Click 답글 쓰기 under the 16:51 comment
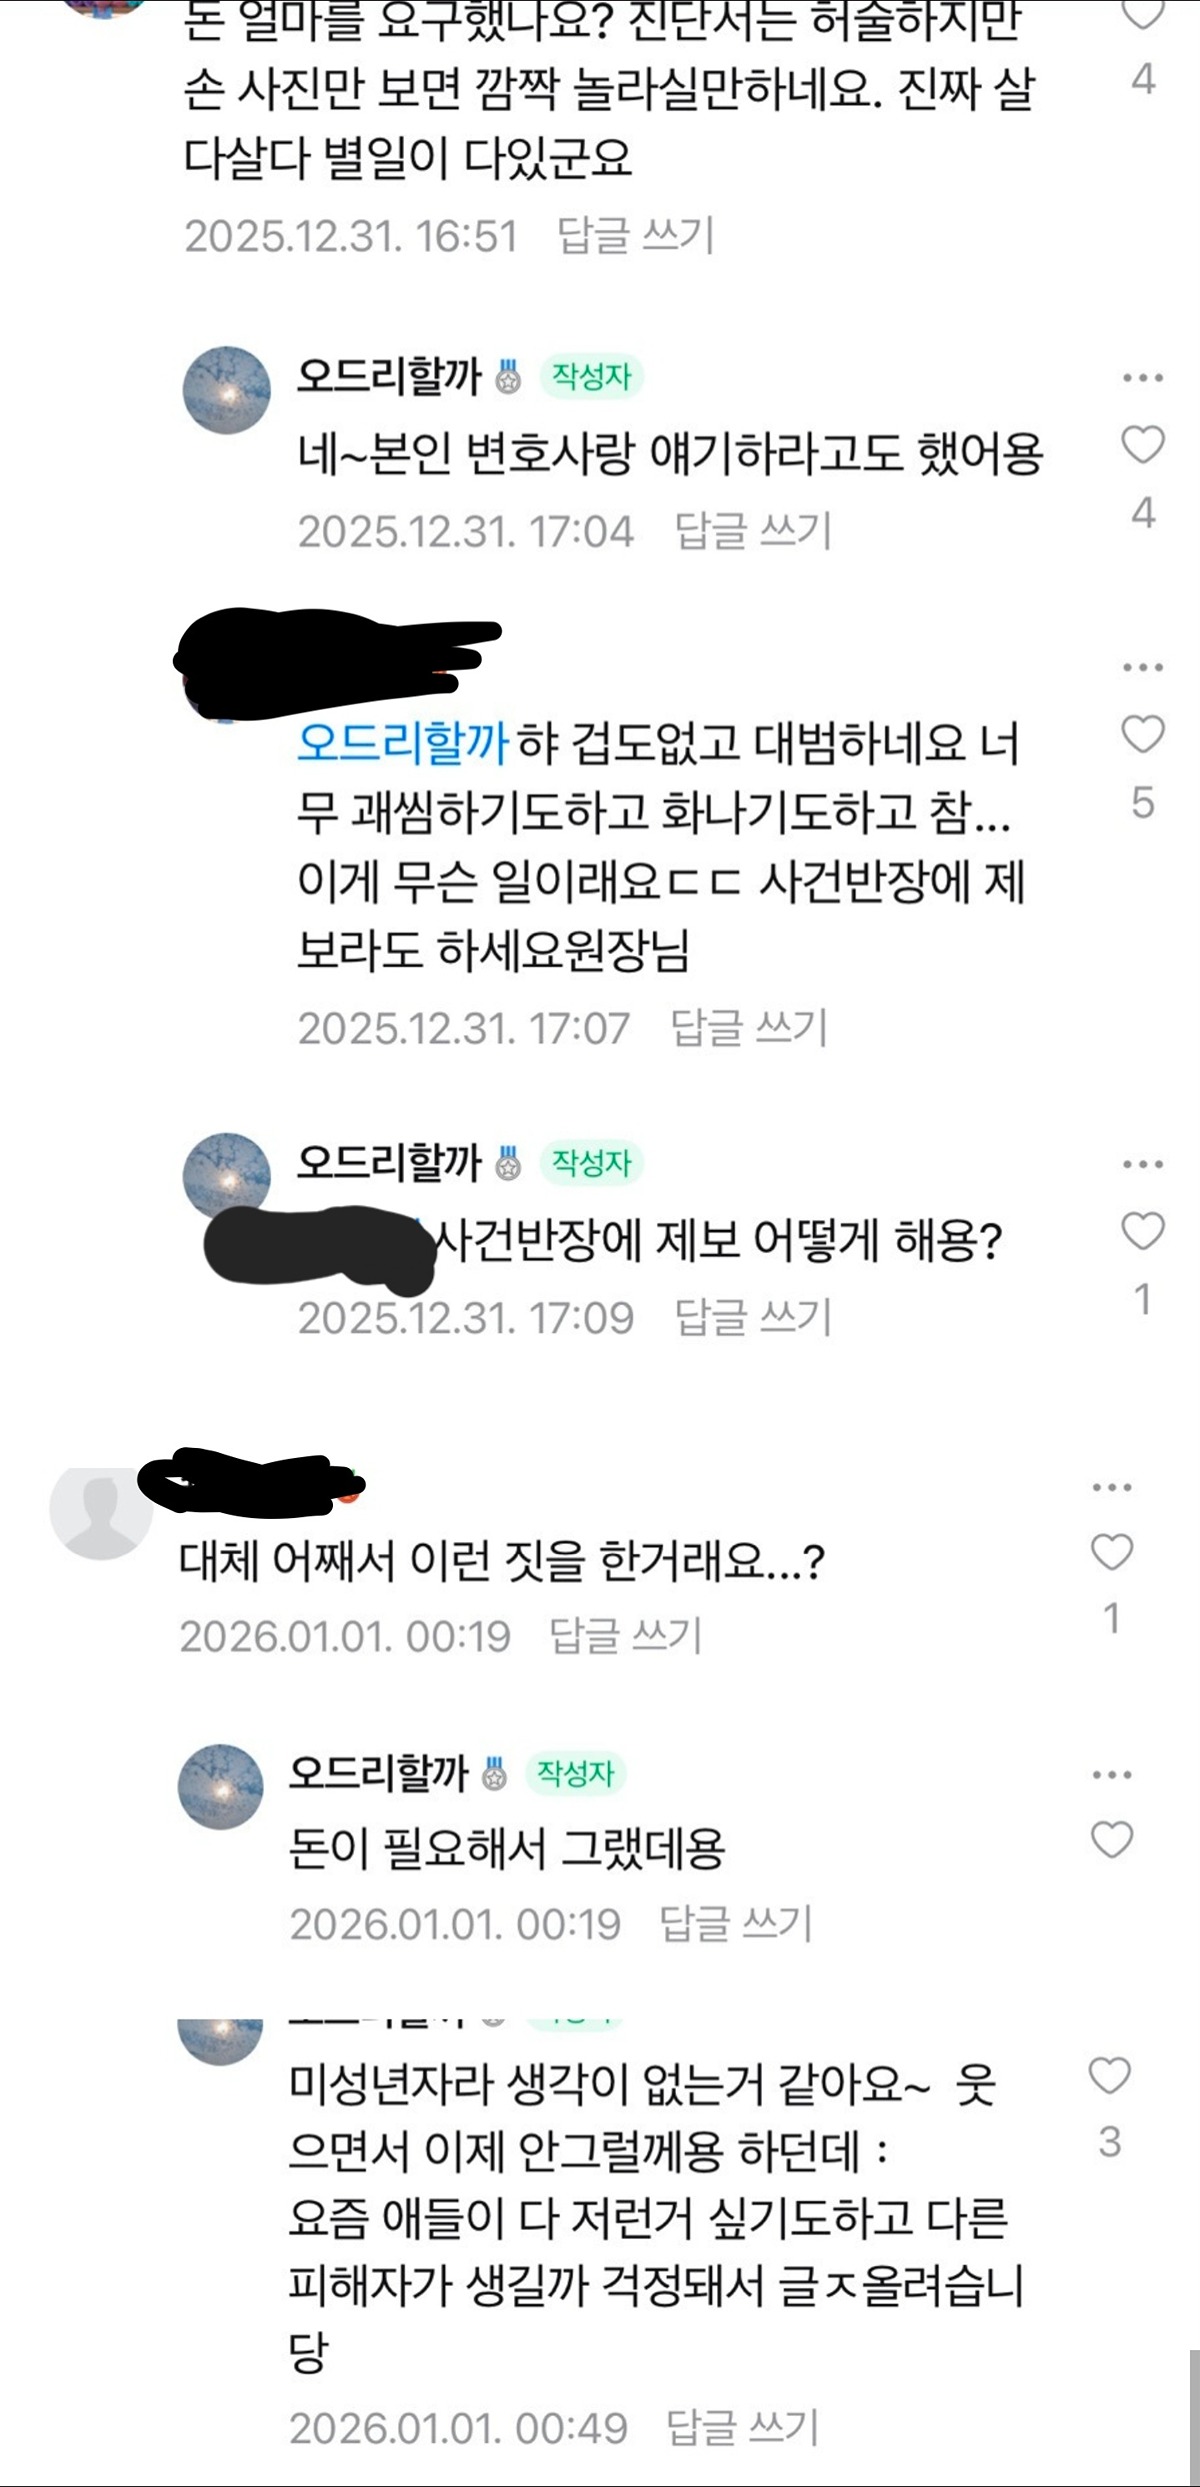 coord(635,236)
